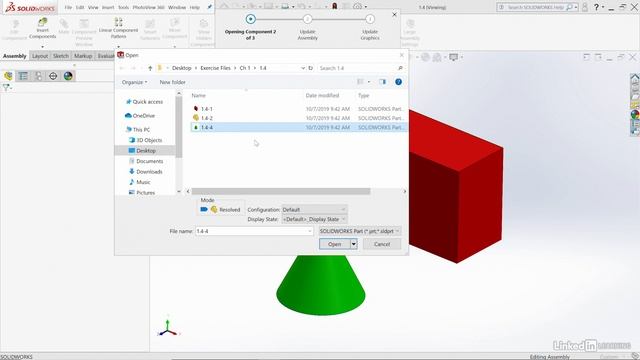Switch to the Layout tab

[x=40, y=56]
